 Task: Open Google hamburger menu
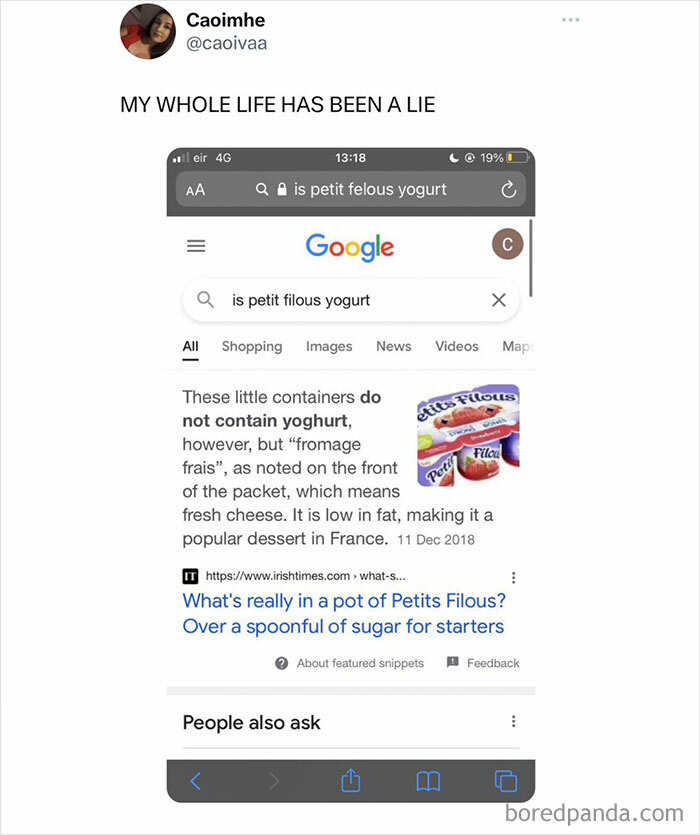coord(196,246)
